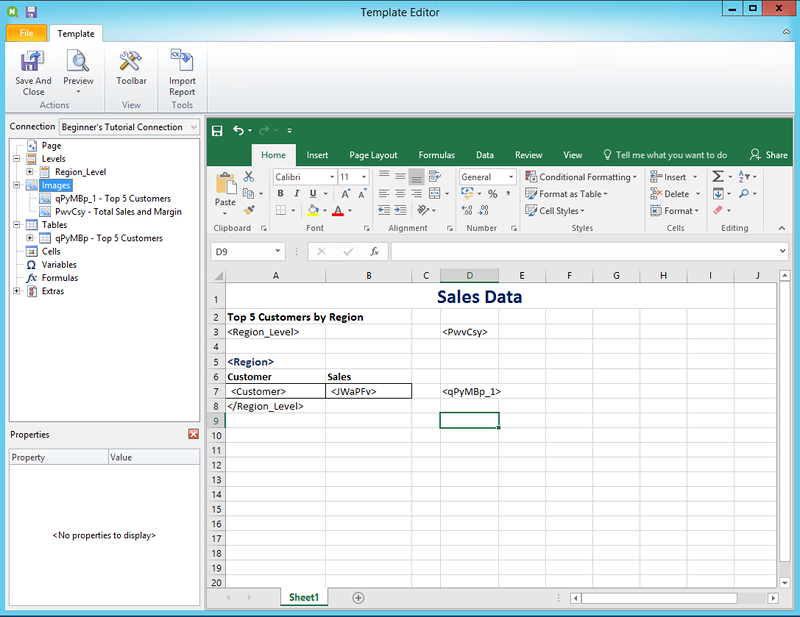This screenshot has height=617, width=800.
Task: Toggle Underline formatting
Action: point(313,194)
